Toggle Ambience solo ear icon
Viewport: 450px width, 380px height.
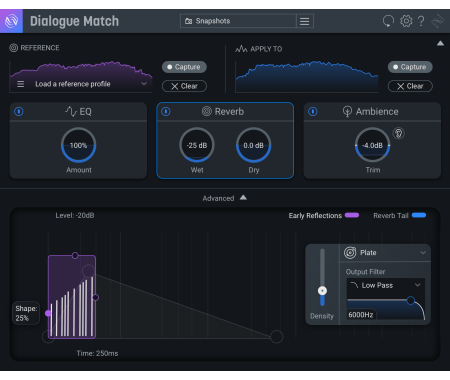click(399, 133)
